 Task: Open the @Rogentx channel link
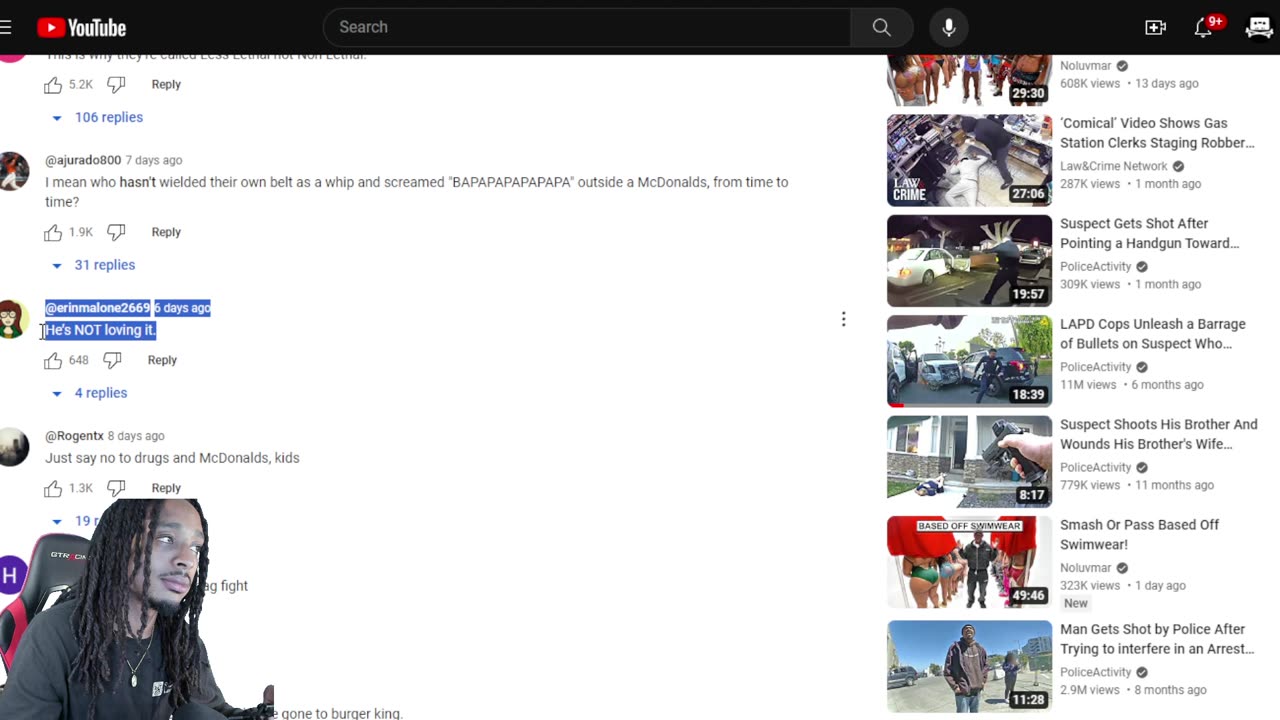pos(74,436)
